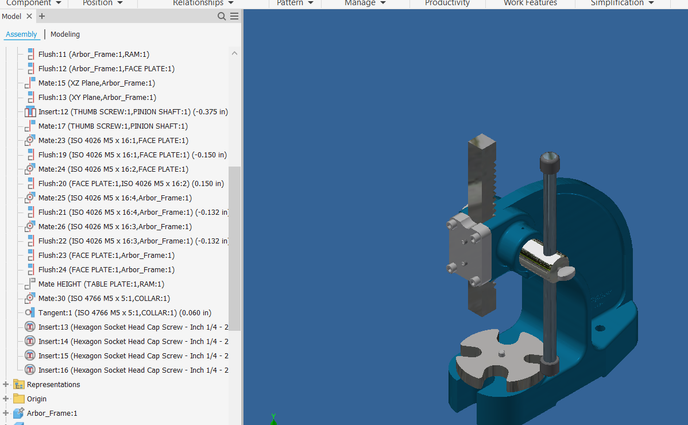Click the model browser scrollbar thumb
The width and height of the screenshot is (688, 425).
pyautogui.click(x=234, y=248)
